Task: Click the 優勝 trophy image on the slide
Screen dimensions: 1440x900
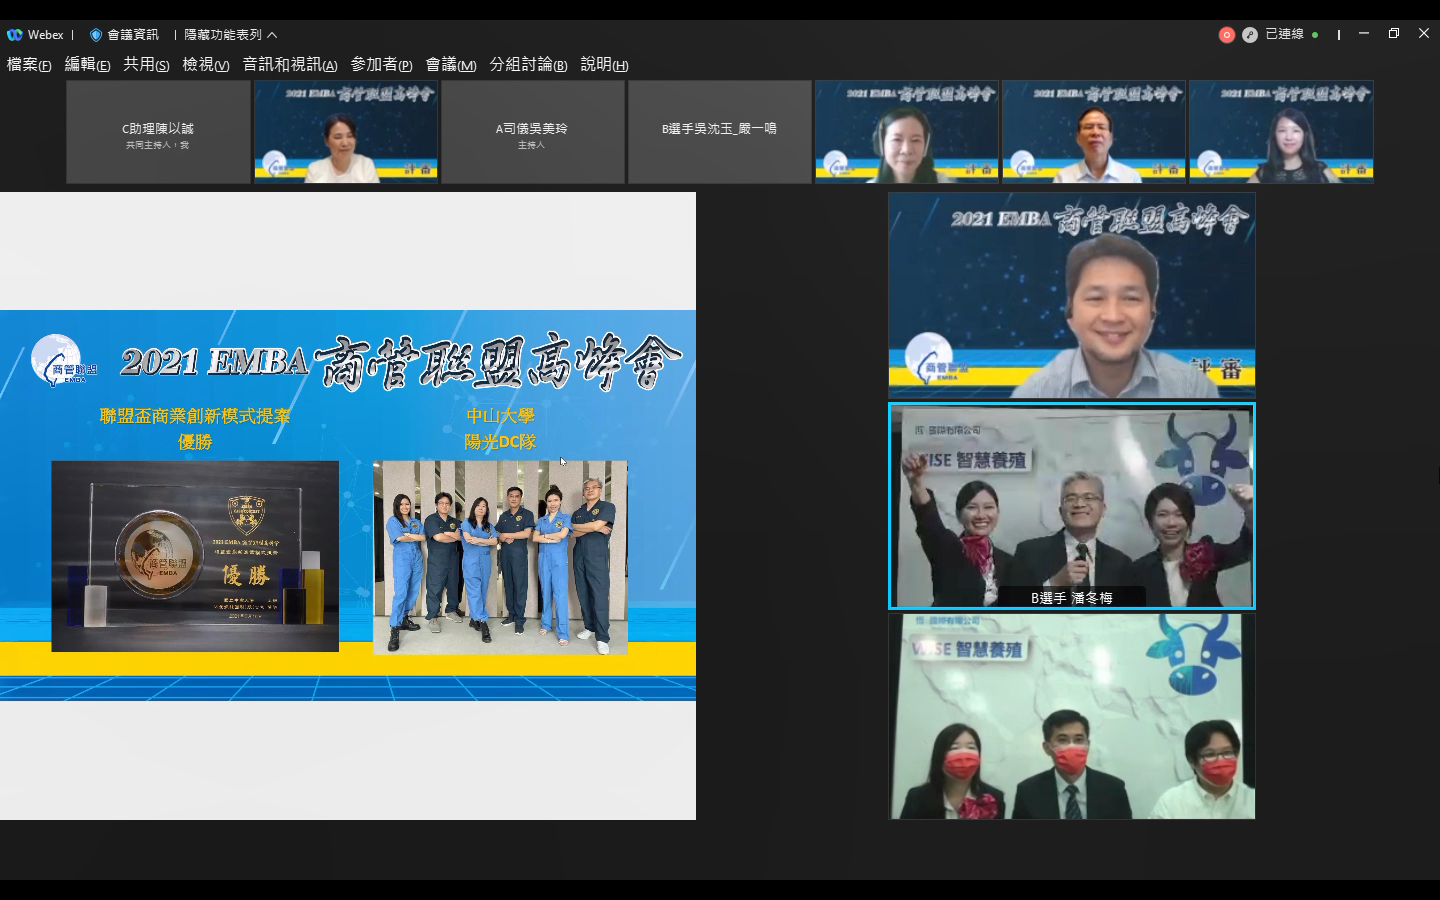Action: pyautogui.click(x=195, y=556)
